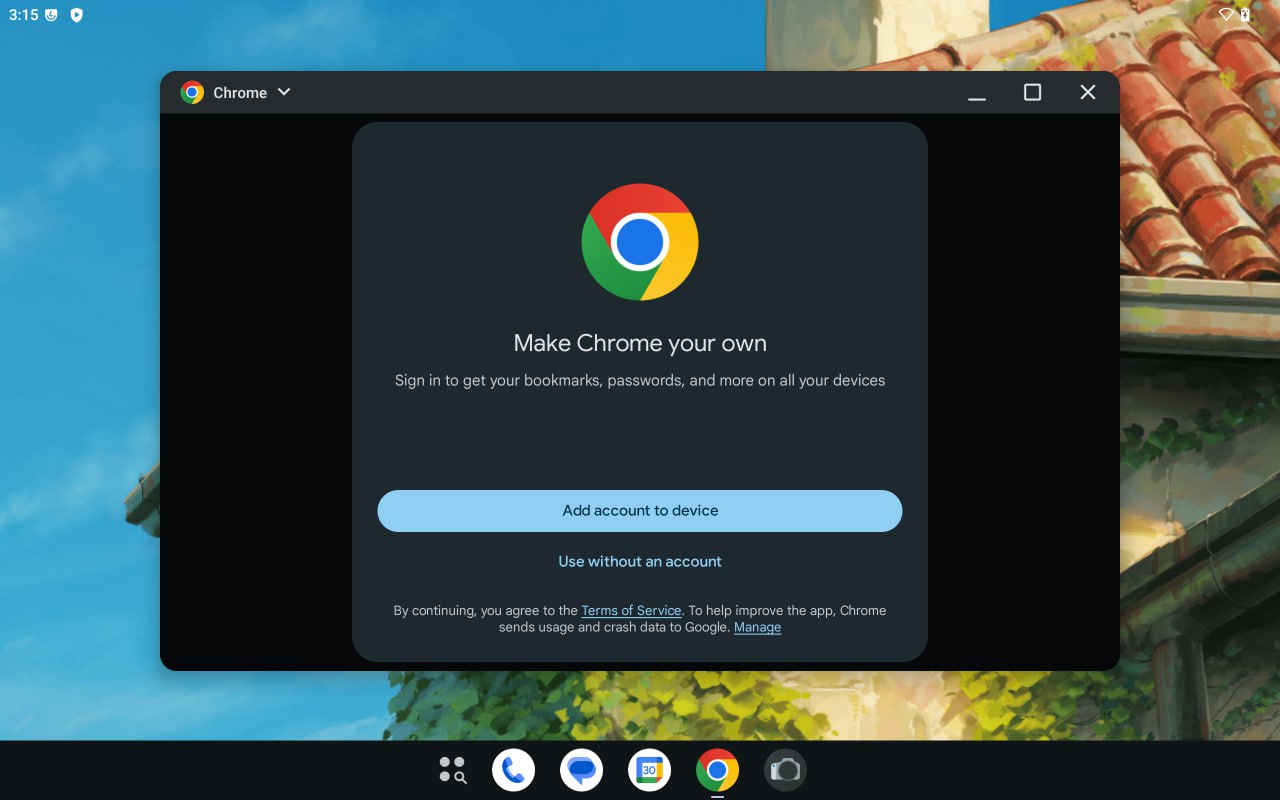Click the large Chrome logo
This screenshot has width=1280, height=800.
[x=640, y=242]
